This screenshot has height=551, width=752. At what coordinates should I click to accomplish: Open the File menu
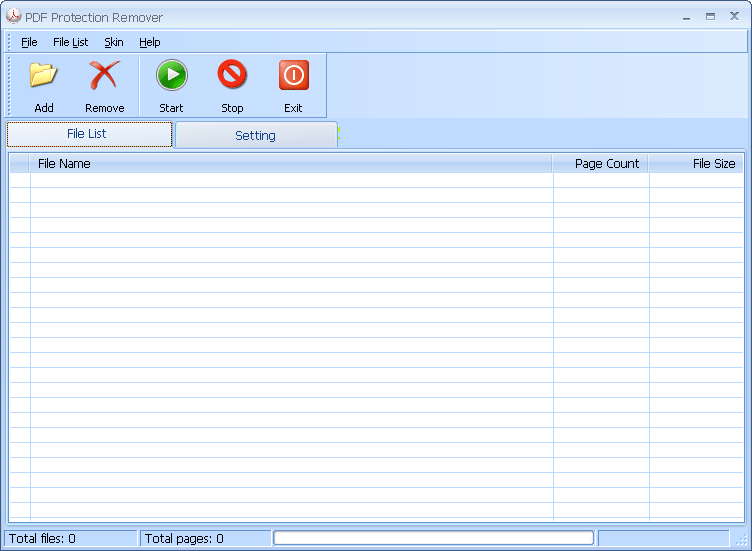tap(29, 42)
